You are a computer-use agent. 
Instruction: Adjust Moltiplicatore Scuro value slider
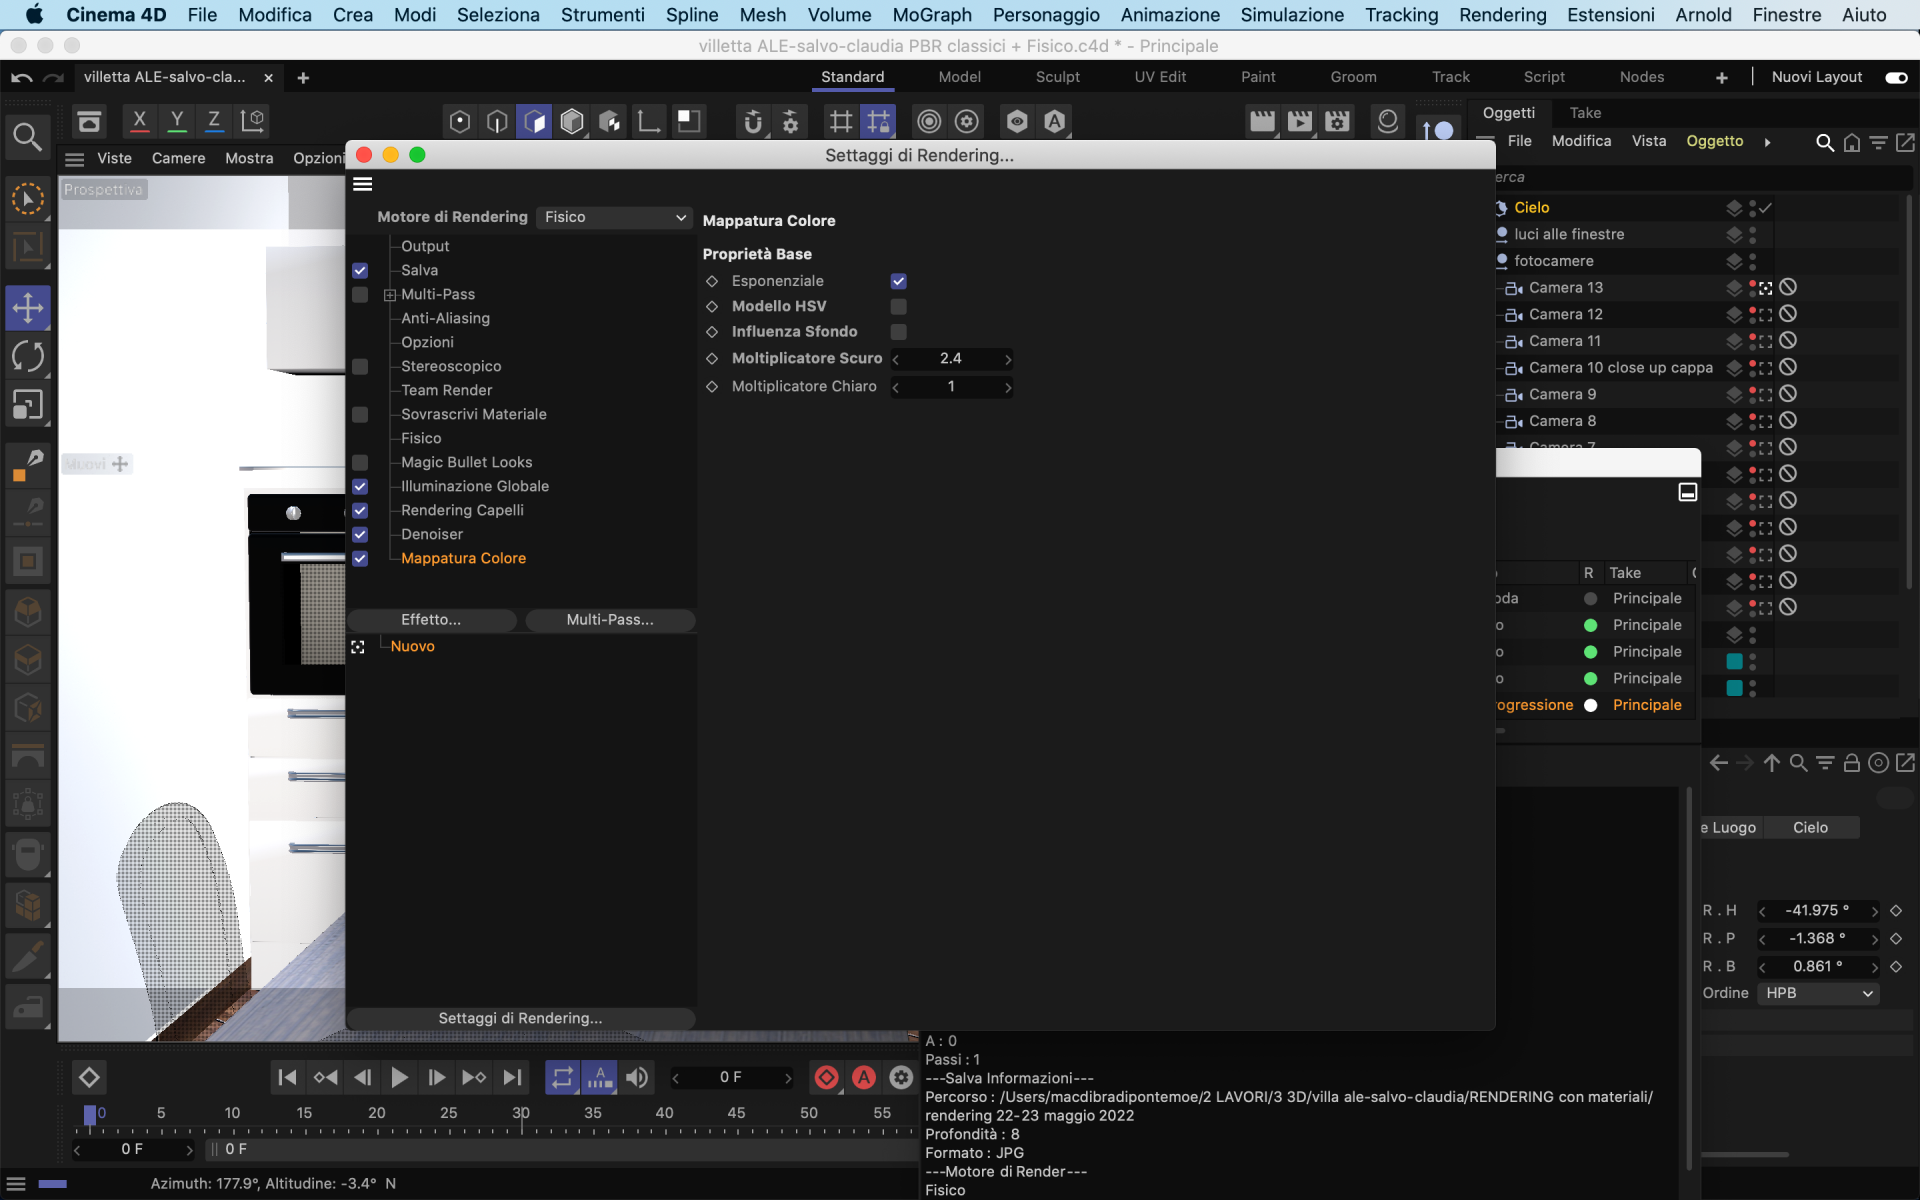tap(951, 358)
